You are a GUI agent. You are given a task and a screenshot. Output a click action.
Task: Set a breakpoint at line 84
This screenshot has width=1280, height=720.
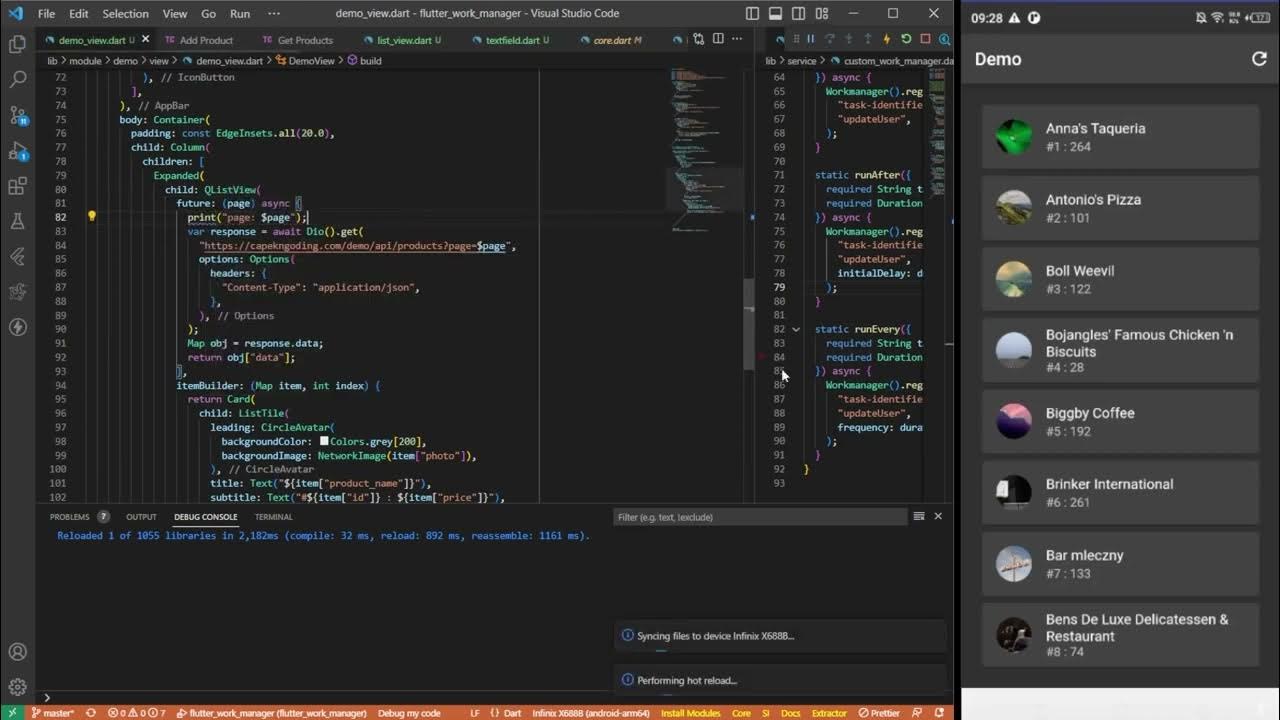coord(762,357)
